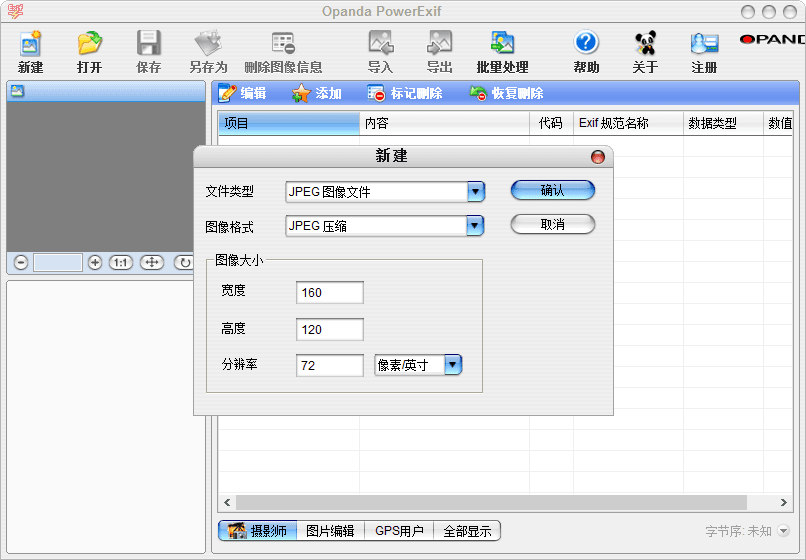Click the 分辨率 input field
806x560 pixels.
[330, 366]
